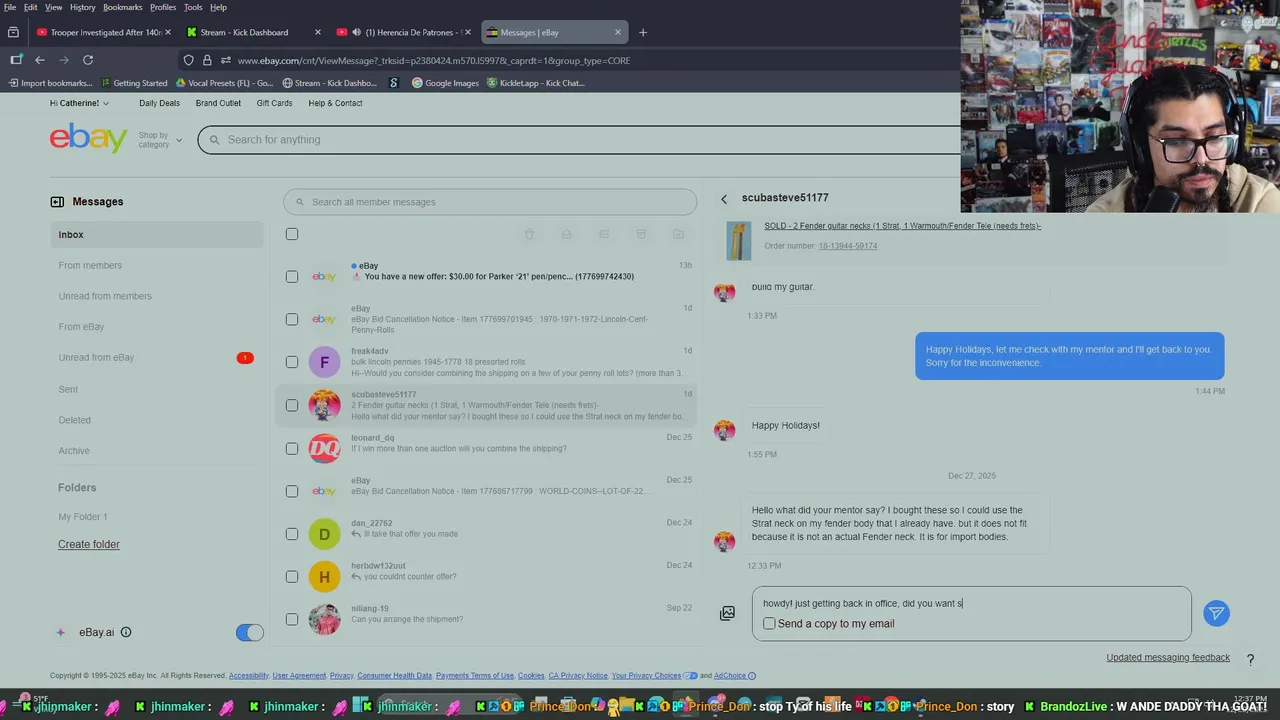Screen dimensions: 1280x720
Task: Click the attach image icon beside message box
Action: (x=727, y=613)
